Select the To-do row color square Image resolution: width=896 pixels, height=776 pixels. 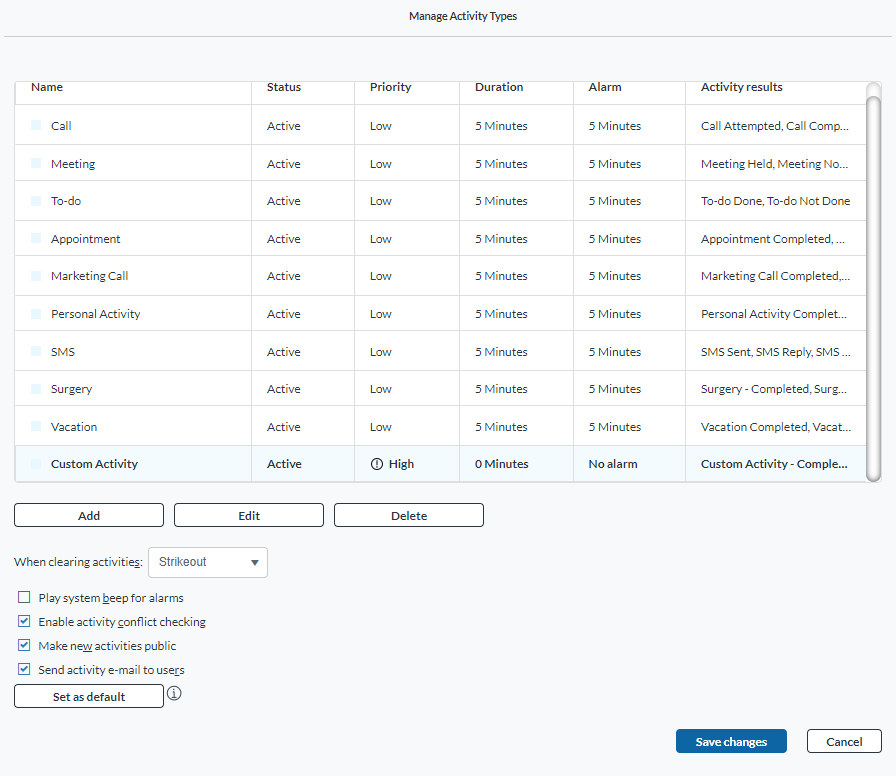click(x=36, y=201)
